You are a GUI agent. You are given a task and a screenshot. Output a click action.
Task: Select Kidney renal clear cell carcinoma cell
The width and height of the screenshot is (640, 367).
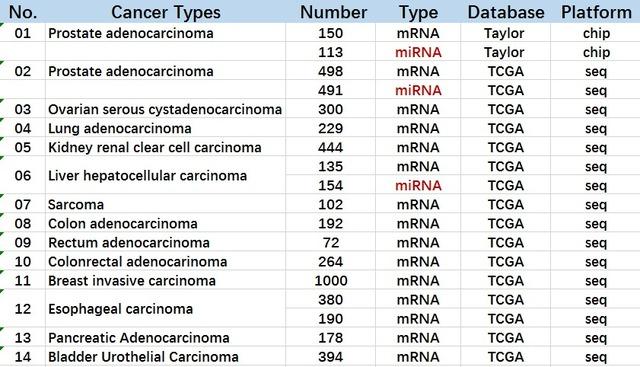point(165,147)
